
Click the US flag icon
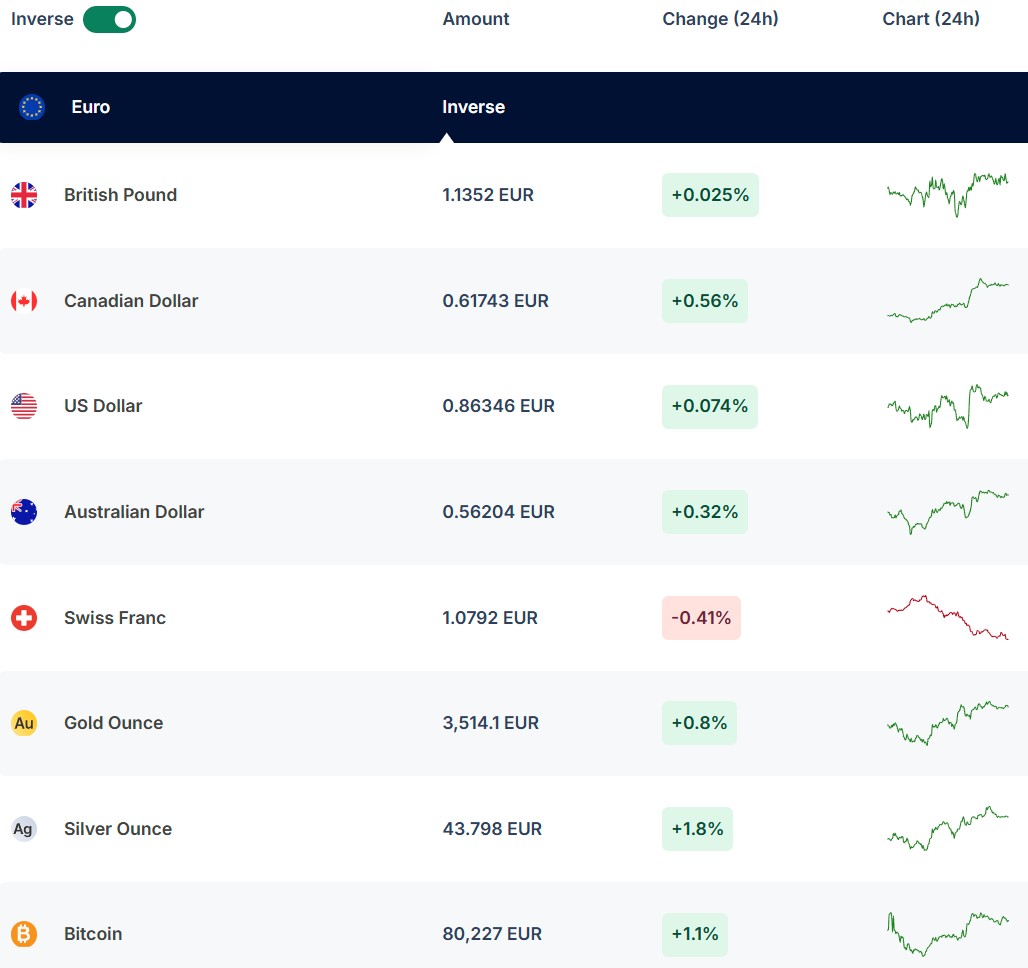click(24, 406)
